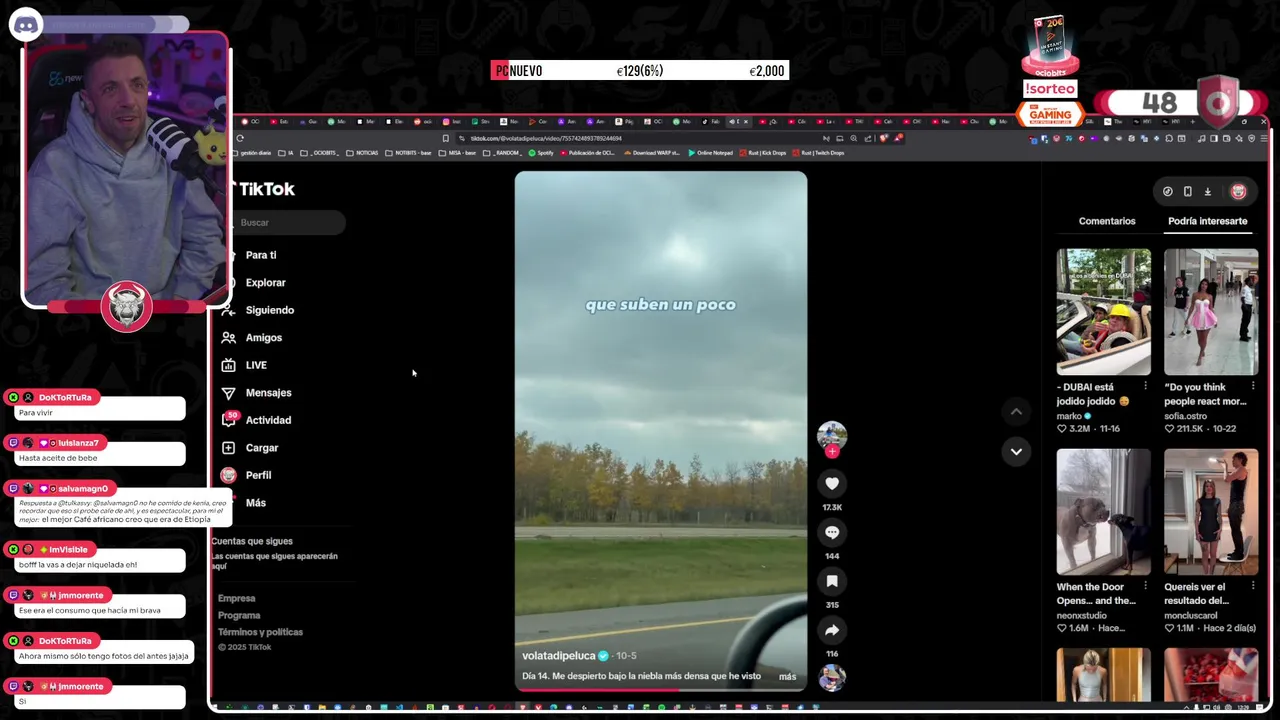The width and height of the screenshot is (1280, 720).
Task: Open the "Publicación de OCI" bookmark
Action: pos(587,153)
